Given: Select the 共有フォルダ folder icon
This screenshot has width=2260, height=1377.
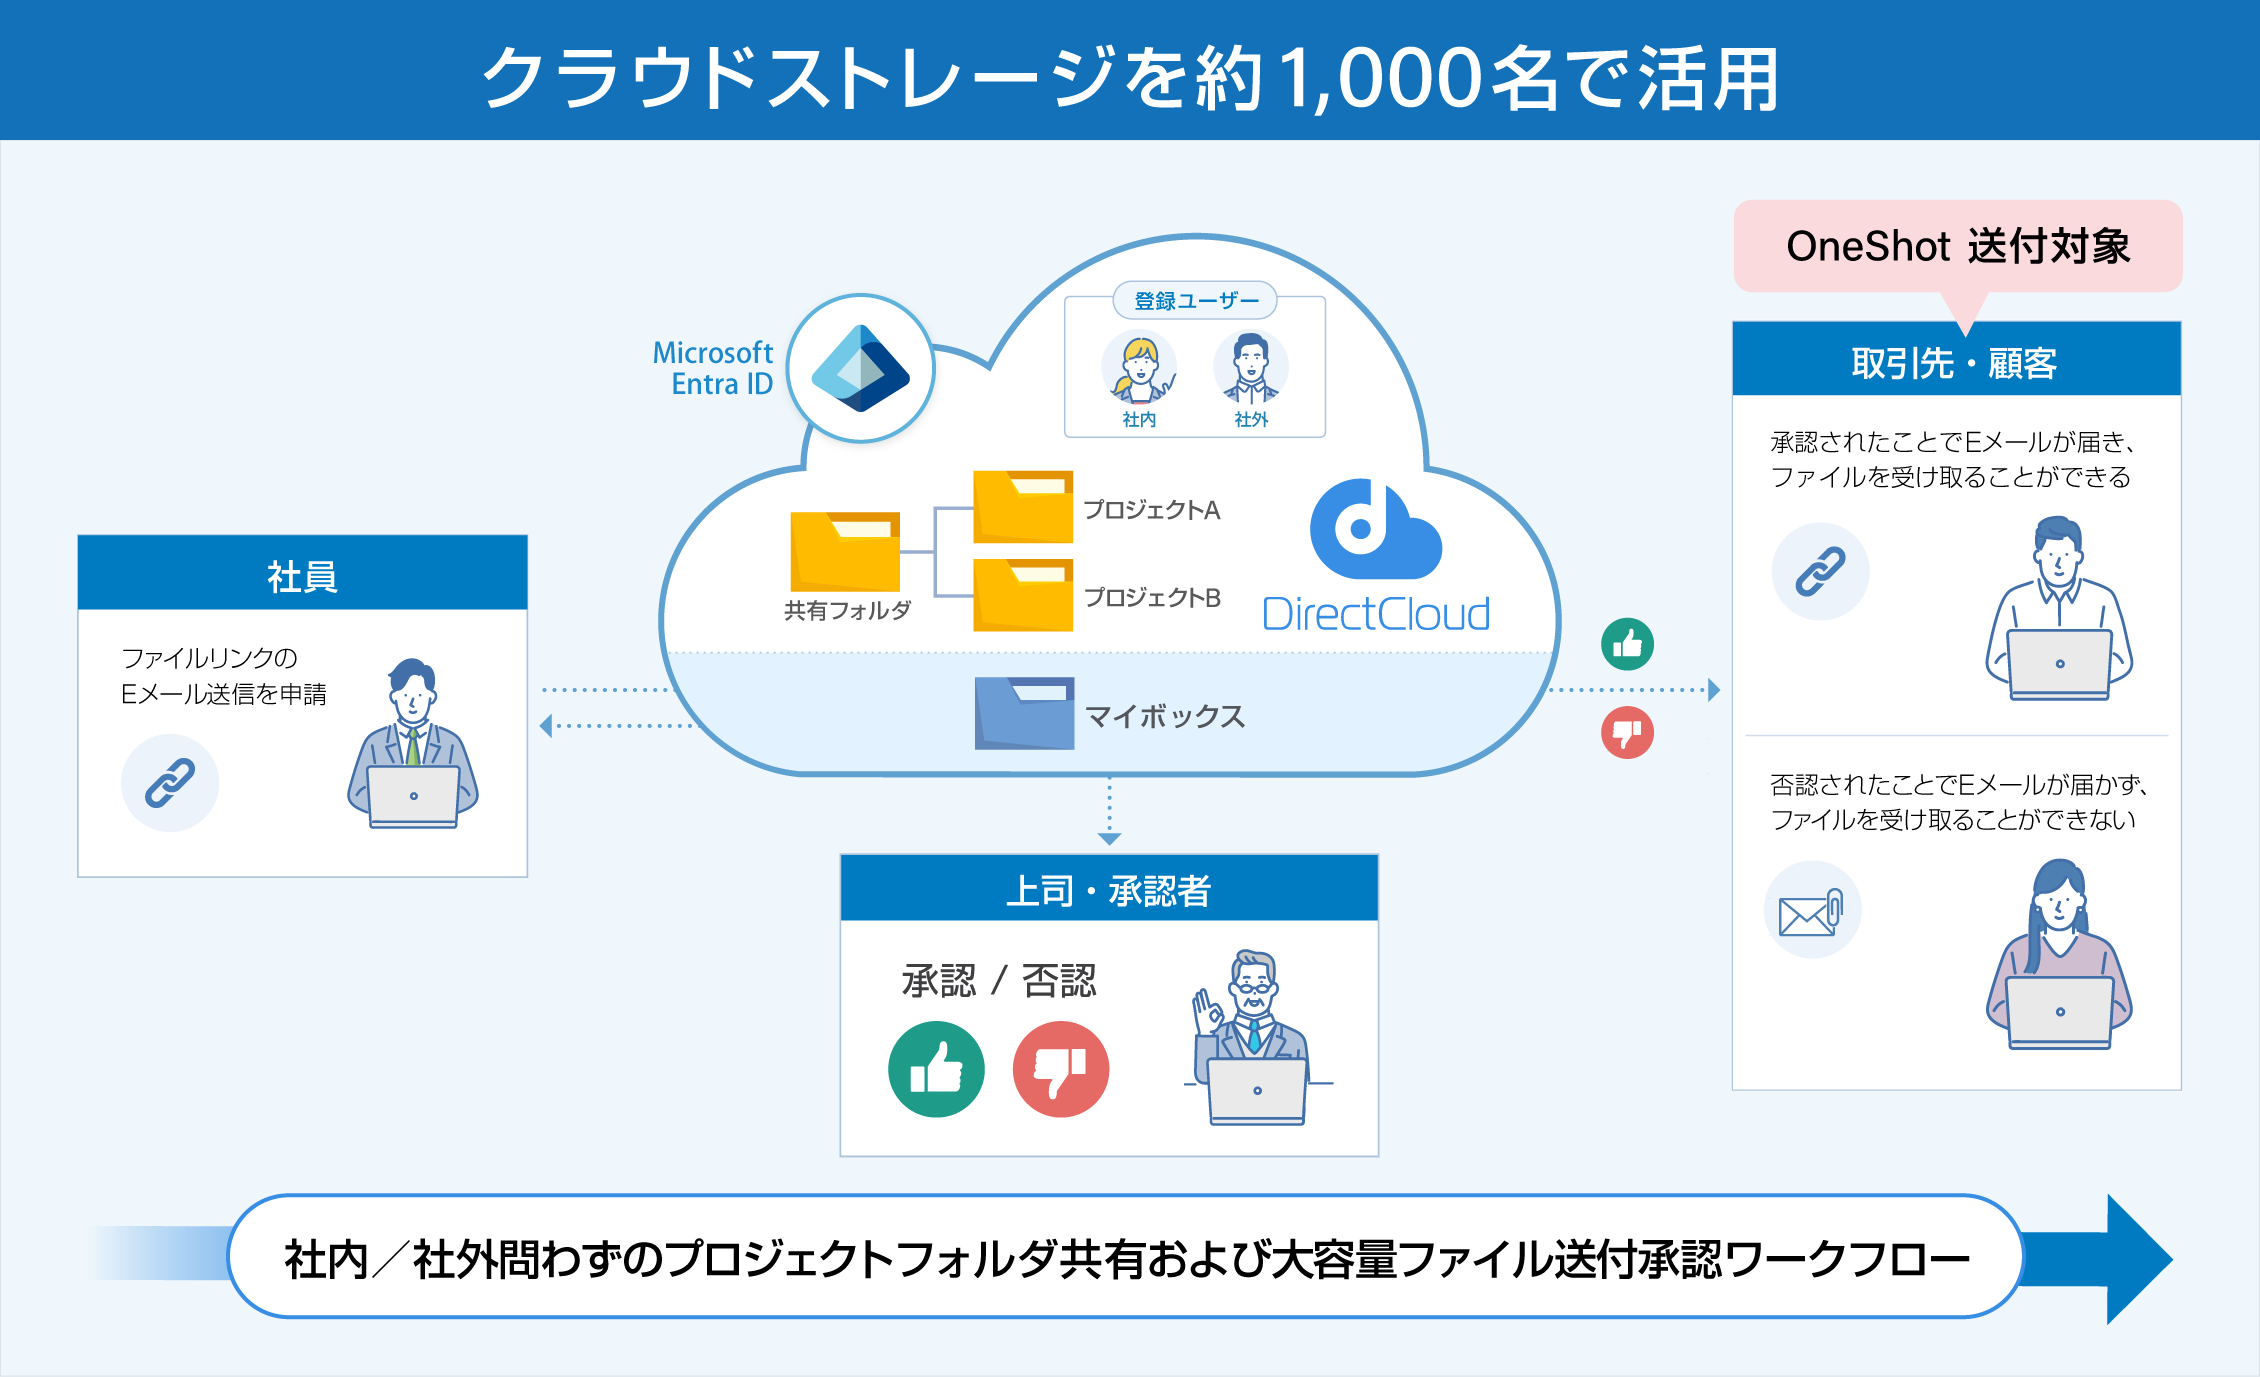Looking at the screenshot, I should [845, 552].
